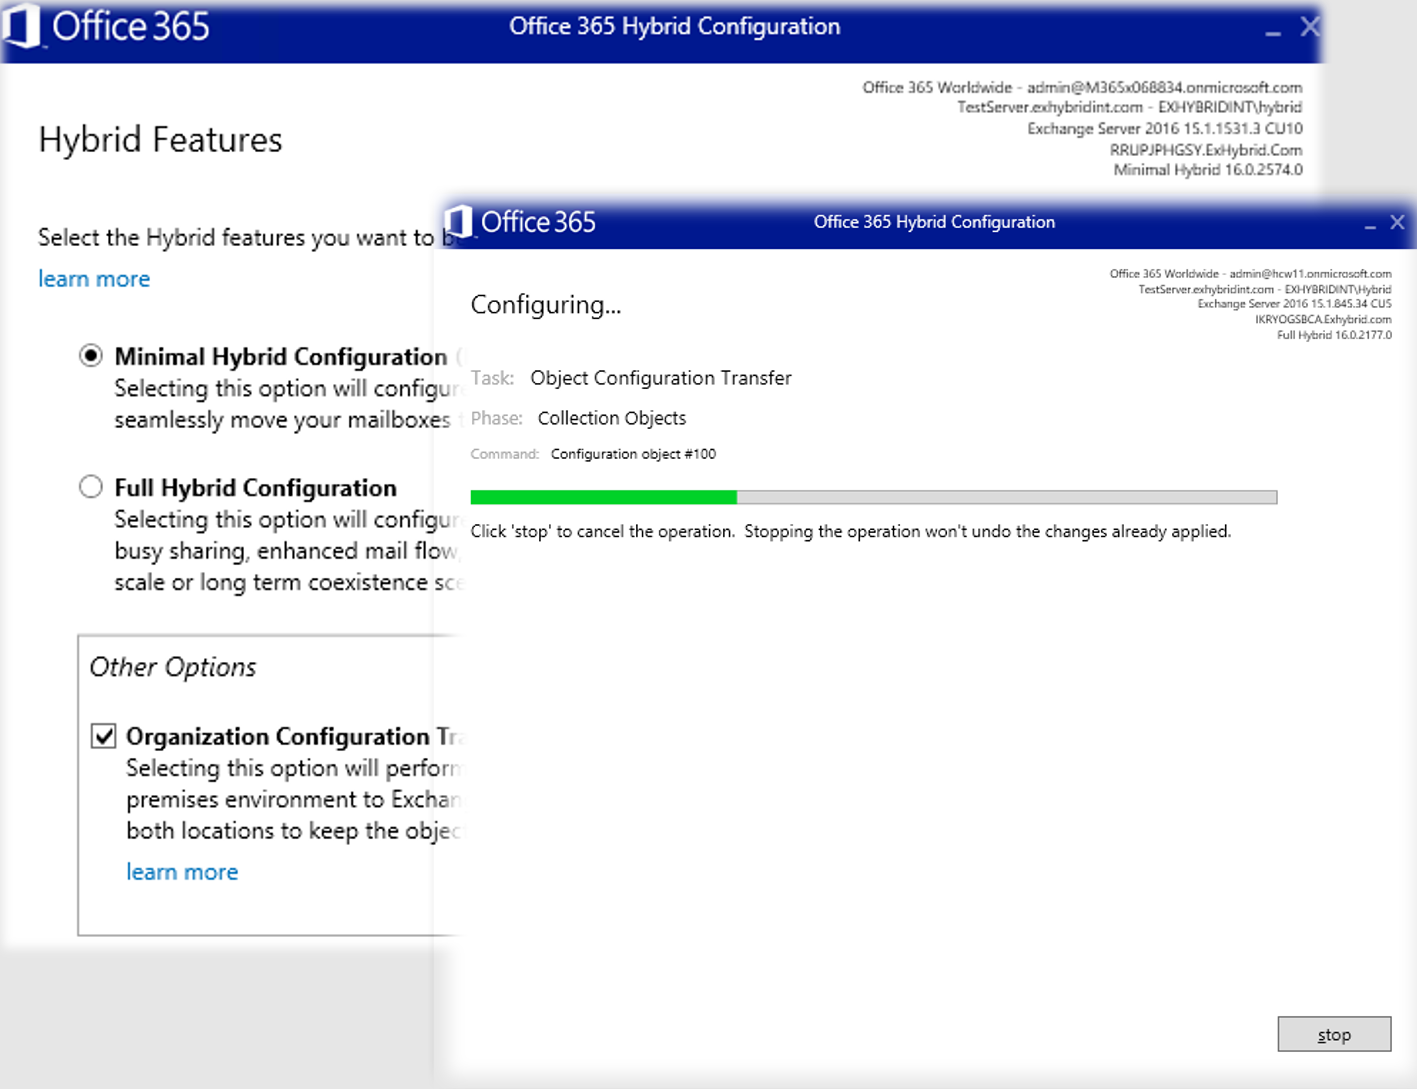Click the Office 365 logo in Hybrid Features window

[x=107, y=26]
